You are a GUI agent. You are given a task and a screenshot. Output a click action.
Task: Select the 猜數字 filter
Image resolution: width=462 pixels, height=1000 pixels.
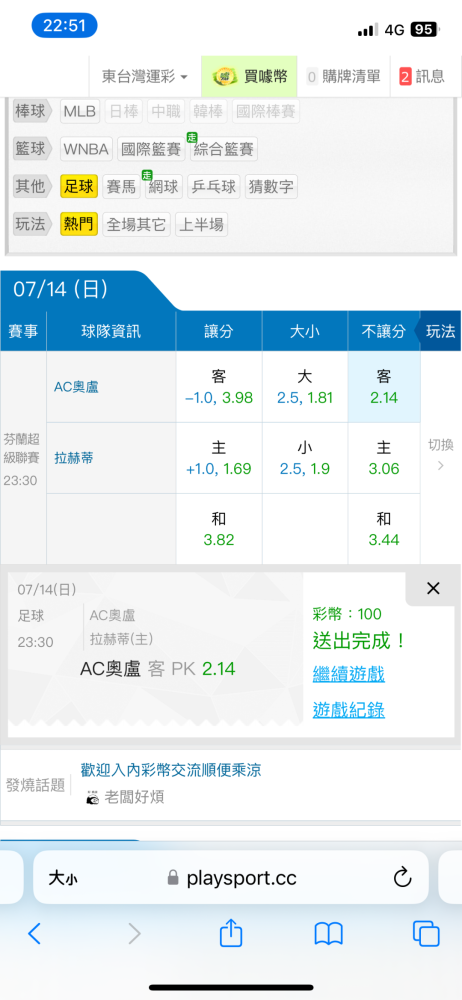click(271, 187)
